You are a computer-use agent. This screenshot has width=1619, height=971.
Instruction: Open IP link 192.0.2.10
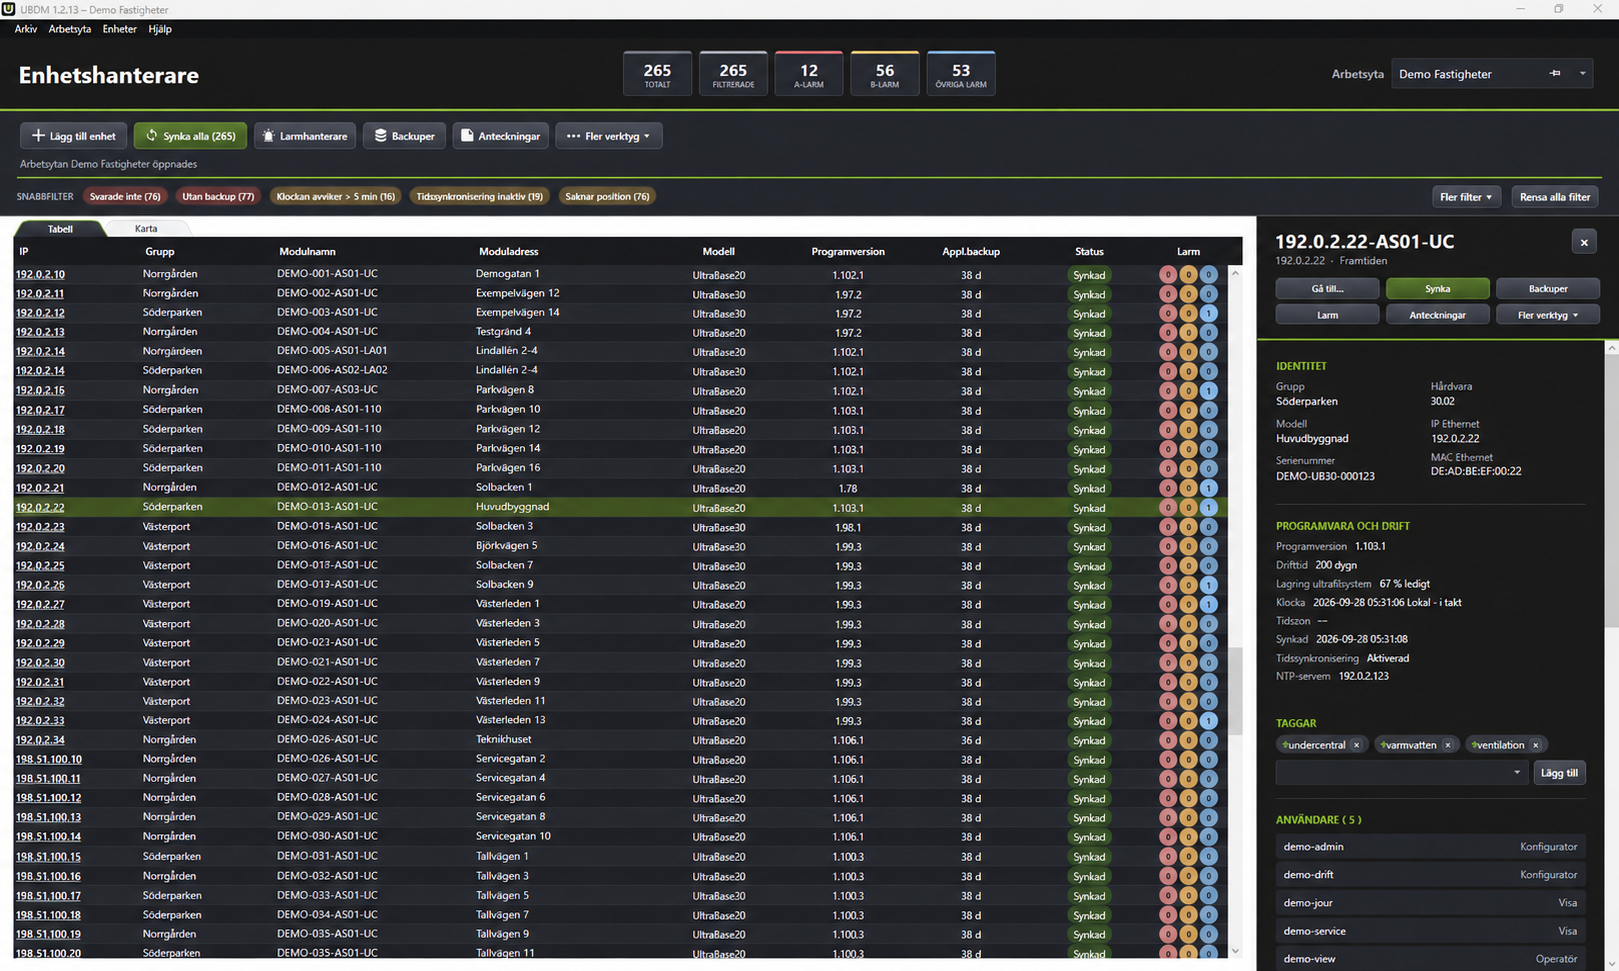tap(40, 274)
